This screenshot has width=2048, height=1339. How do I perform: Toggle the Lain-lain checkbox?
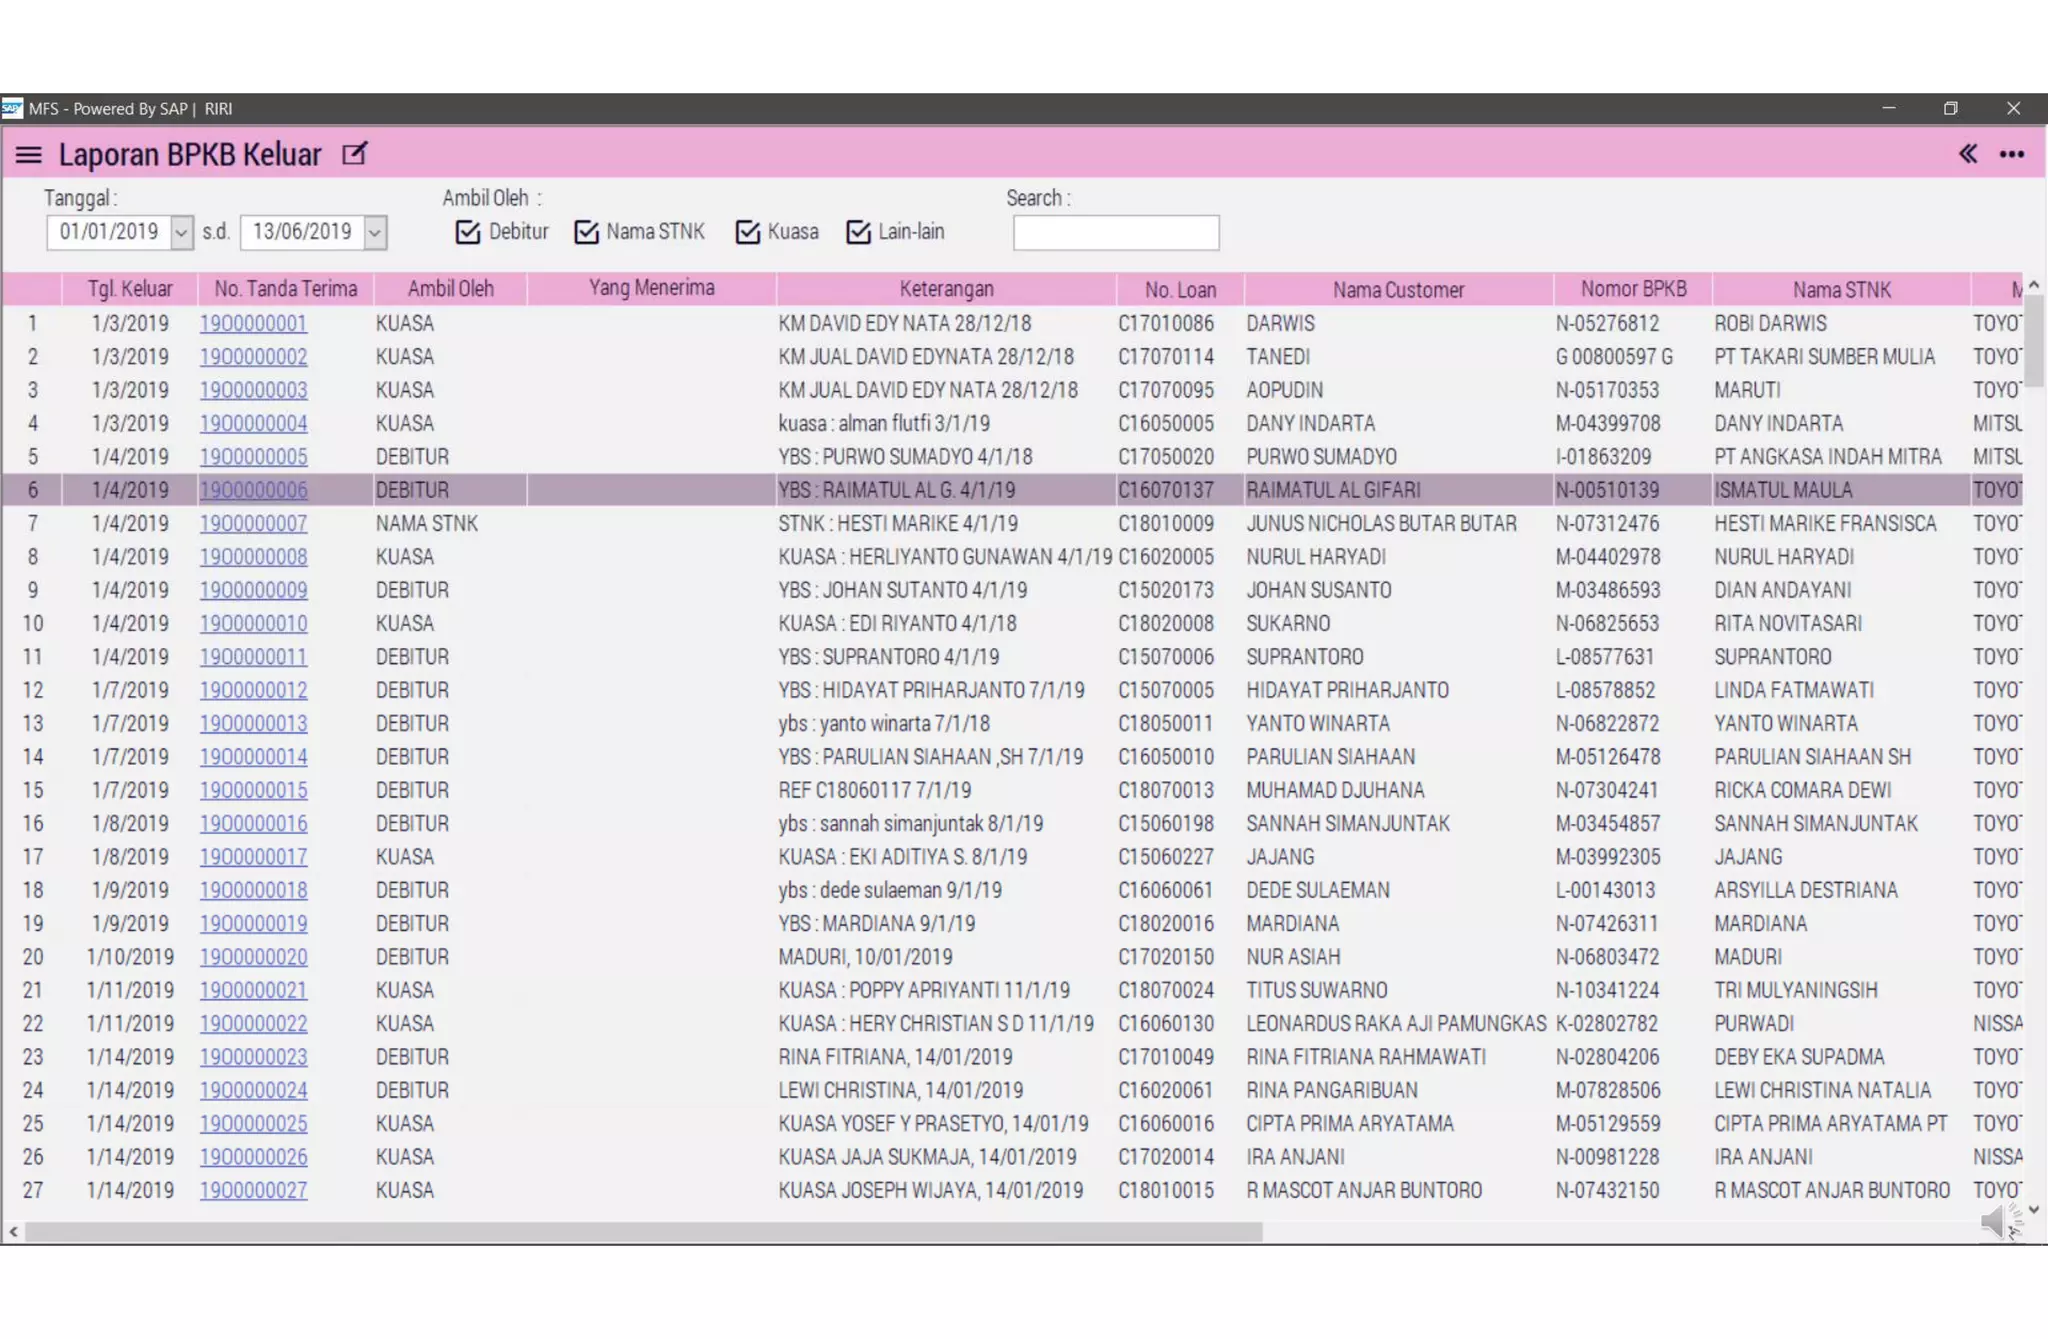[x=858, y=232]
